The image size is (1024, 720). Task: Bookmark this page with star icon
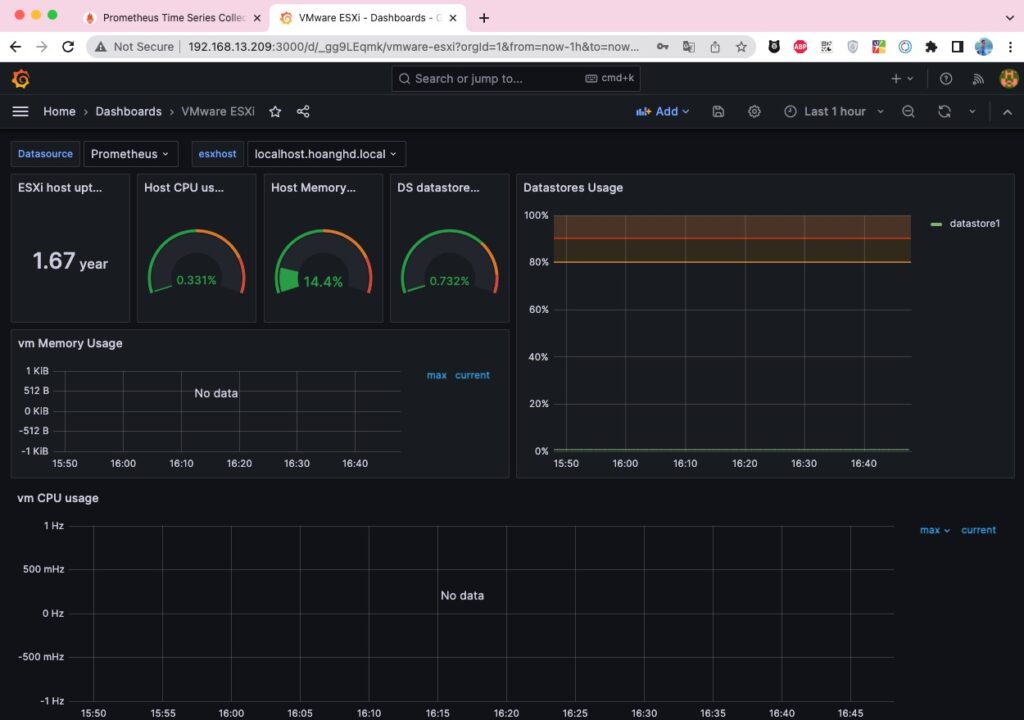pyautogui.click(x=741, y=47)
